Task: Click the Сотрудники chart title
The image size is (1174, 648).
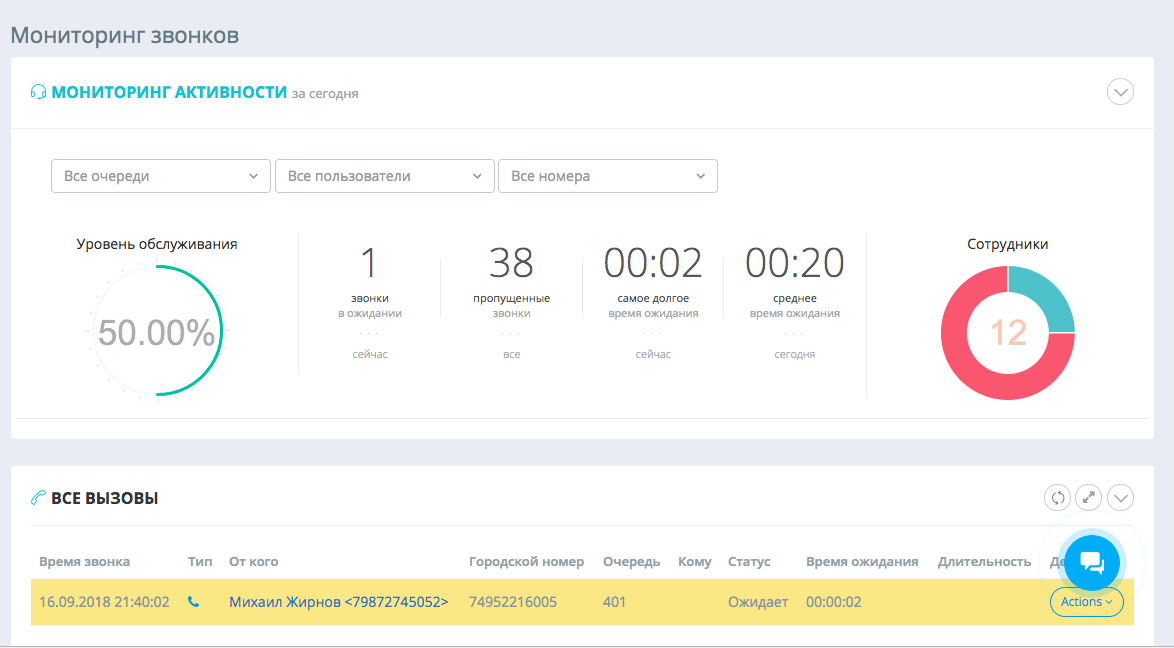Action: tap(1008, 244)
